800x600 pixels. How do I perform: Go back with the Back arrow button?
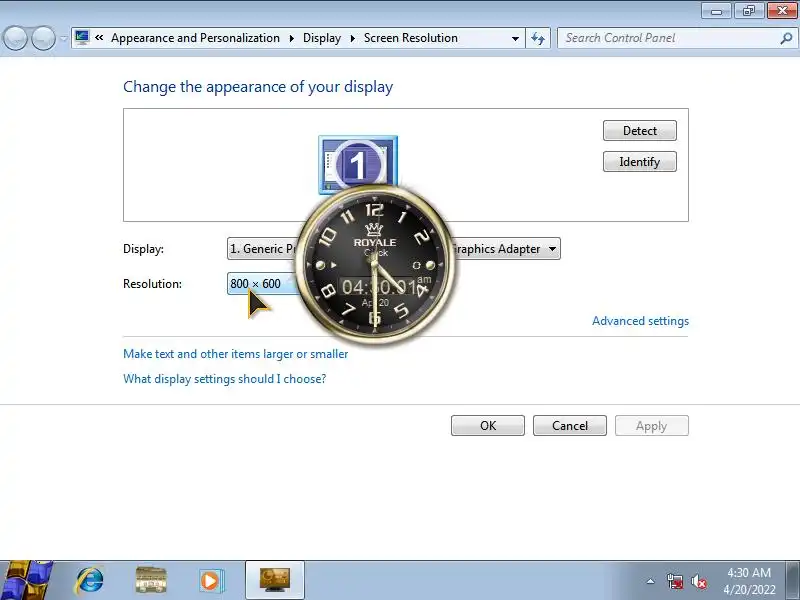pyautogui.click(x=15, y=38)
